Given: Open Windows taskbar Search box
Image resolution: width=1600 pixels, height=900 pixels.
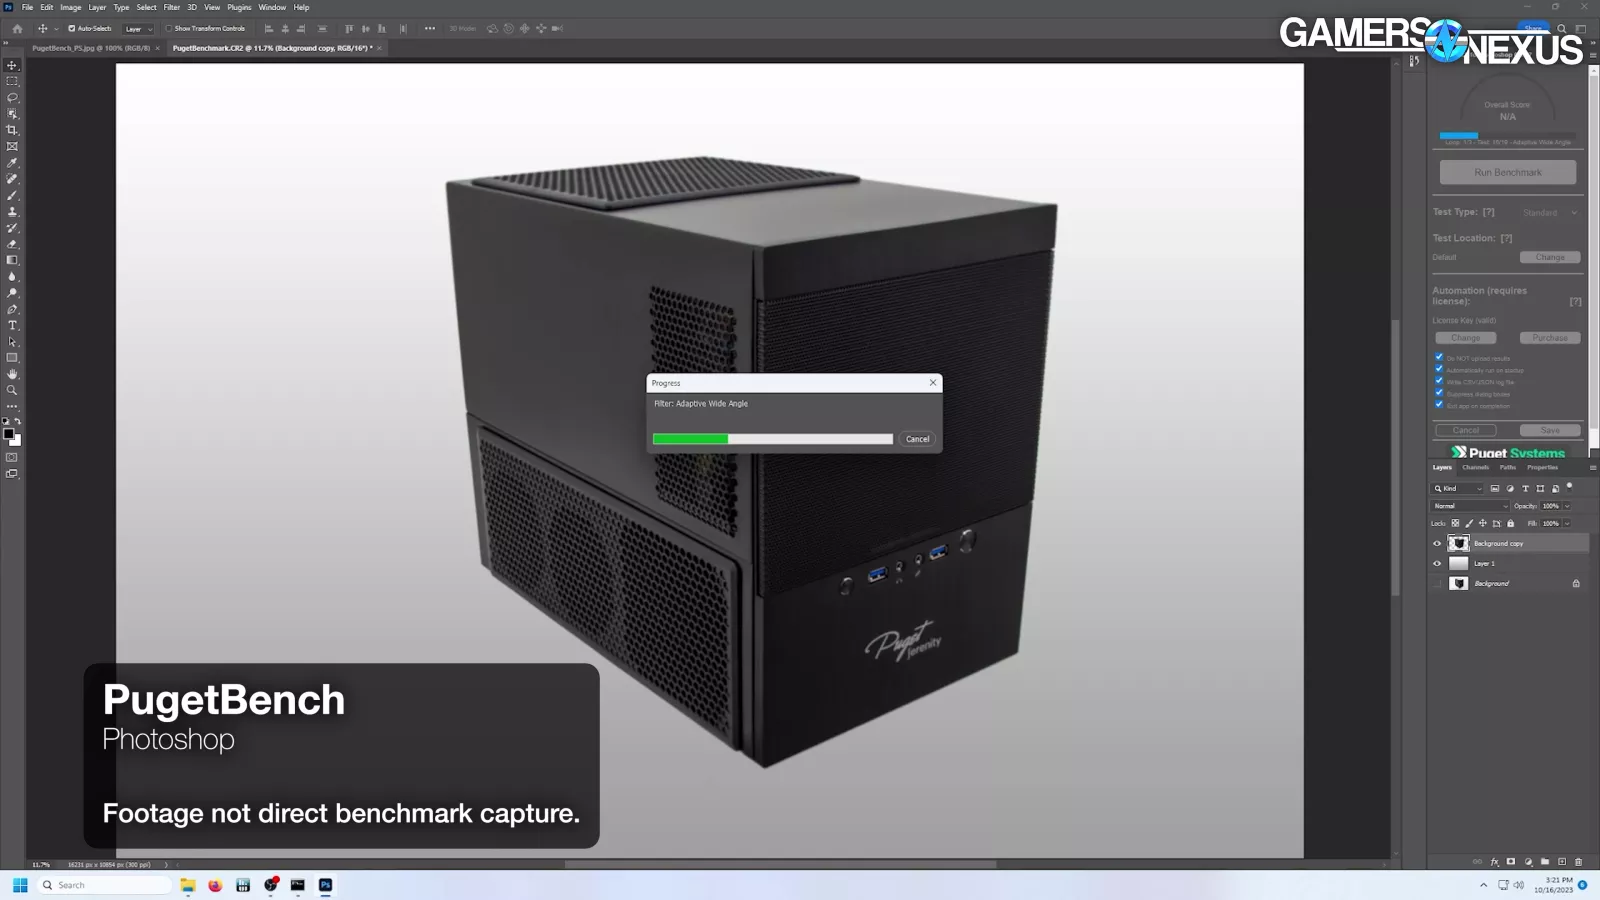Looking at the screenshot, I should [105, 885].
